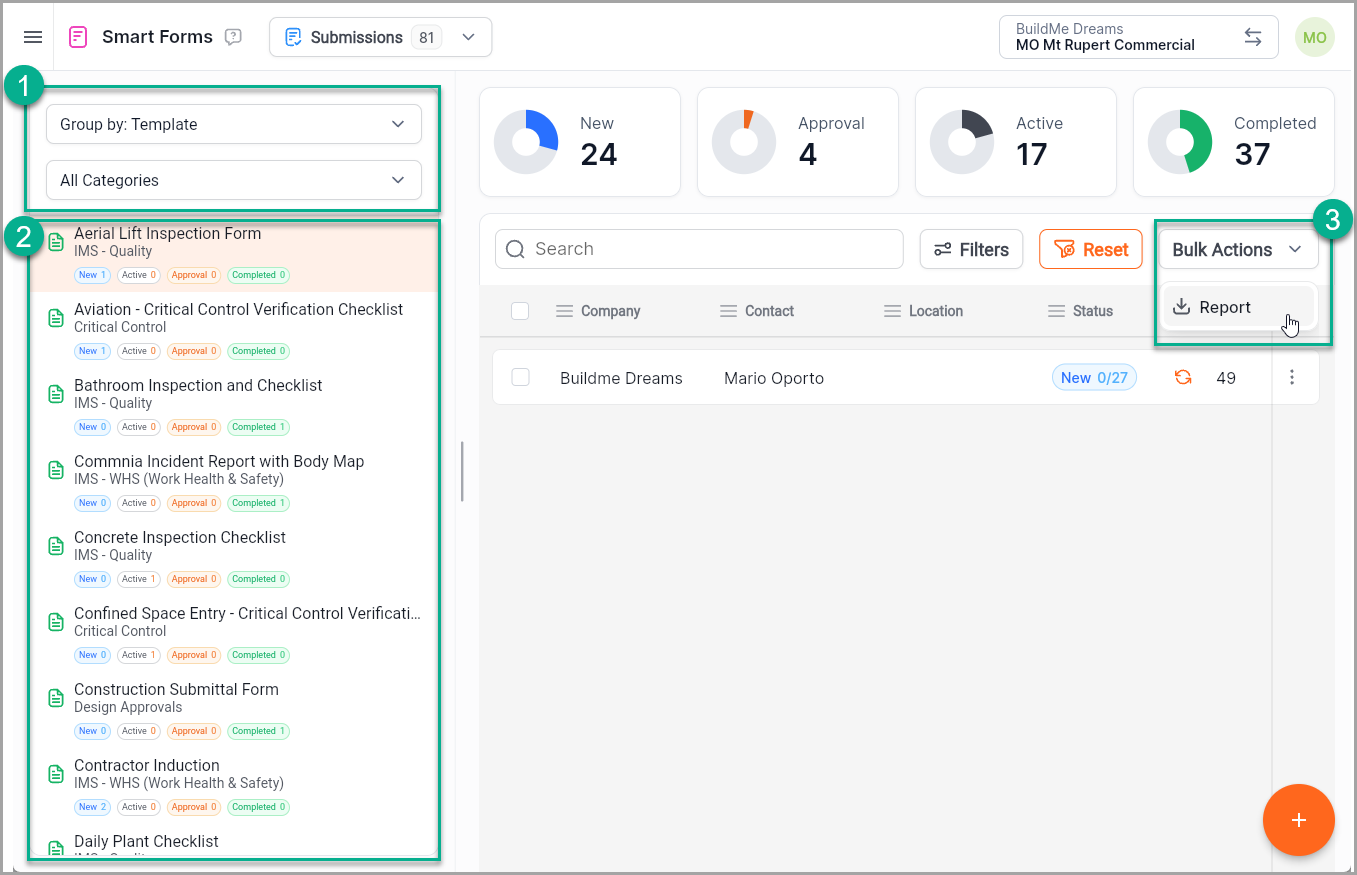Click the Company column sort handle icon
This screenshot has height=875, width=1357.
565,311
